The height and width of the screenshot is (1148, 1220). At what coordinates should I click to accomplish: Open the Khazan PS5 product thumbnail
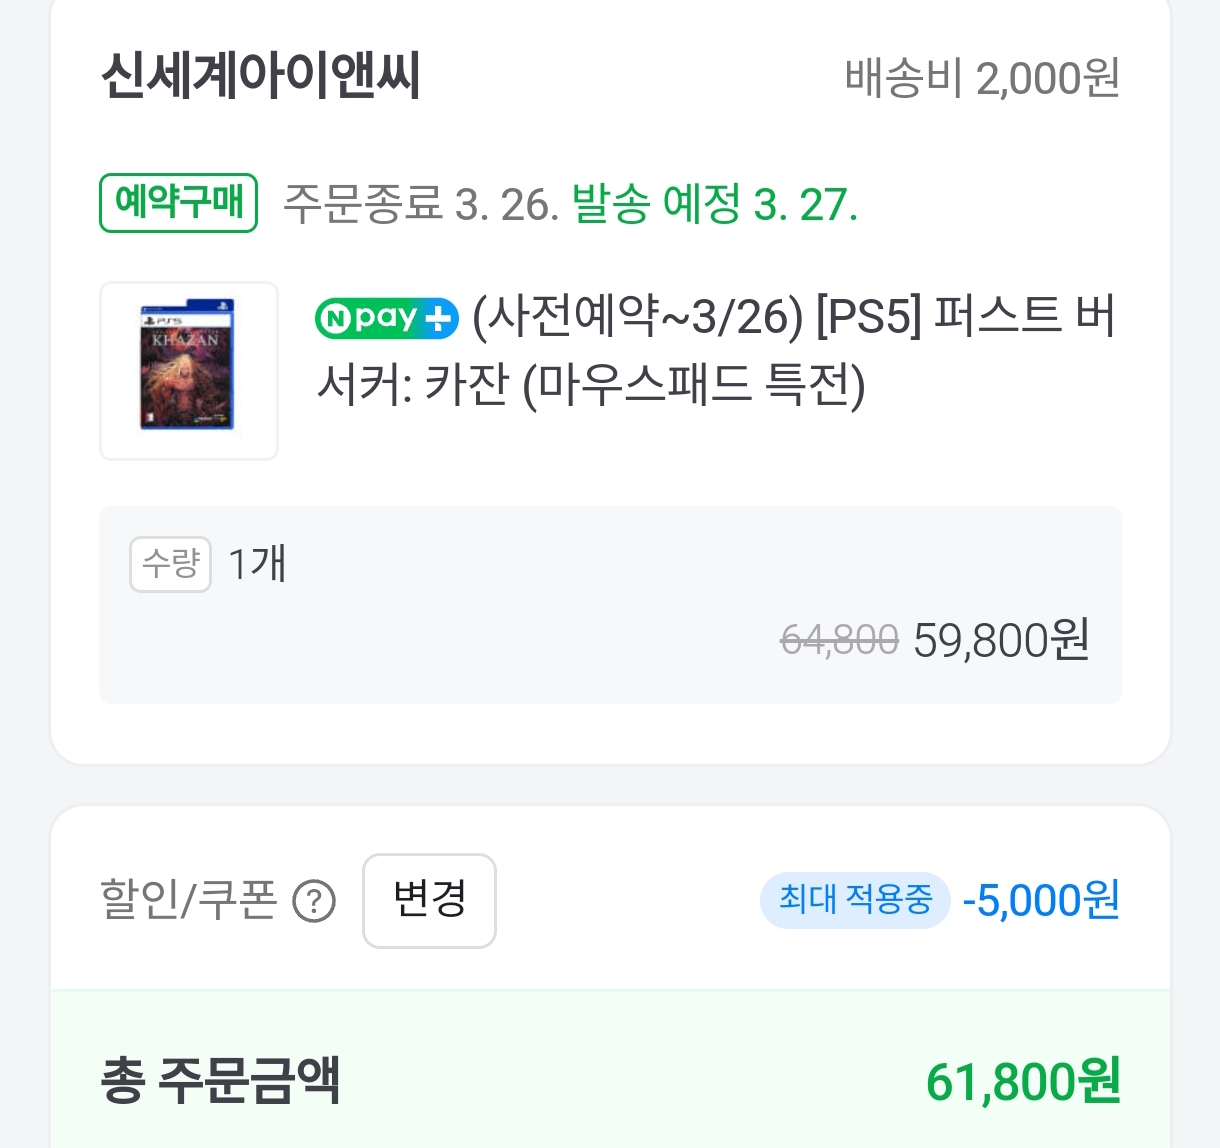tap(189, 371)
